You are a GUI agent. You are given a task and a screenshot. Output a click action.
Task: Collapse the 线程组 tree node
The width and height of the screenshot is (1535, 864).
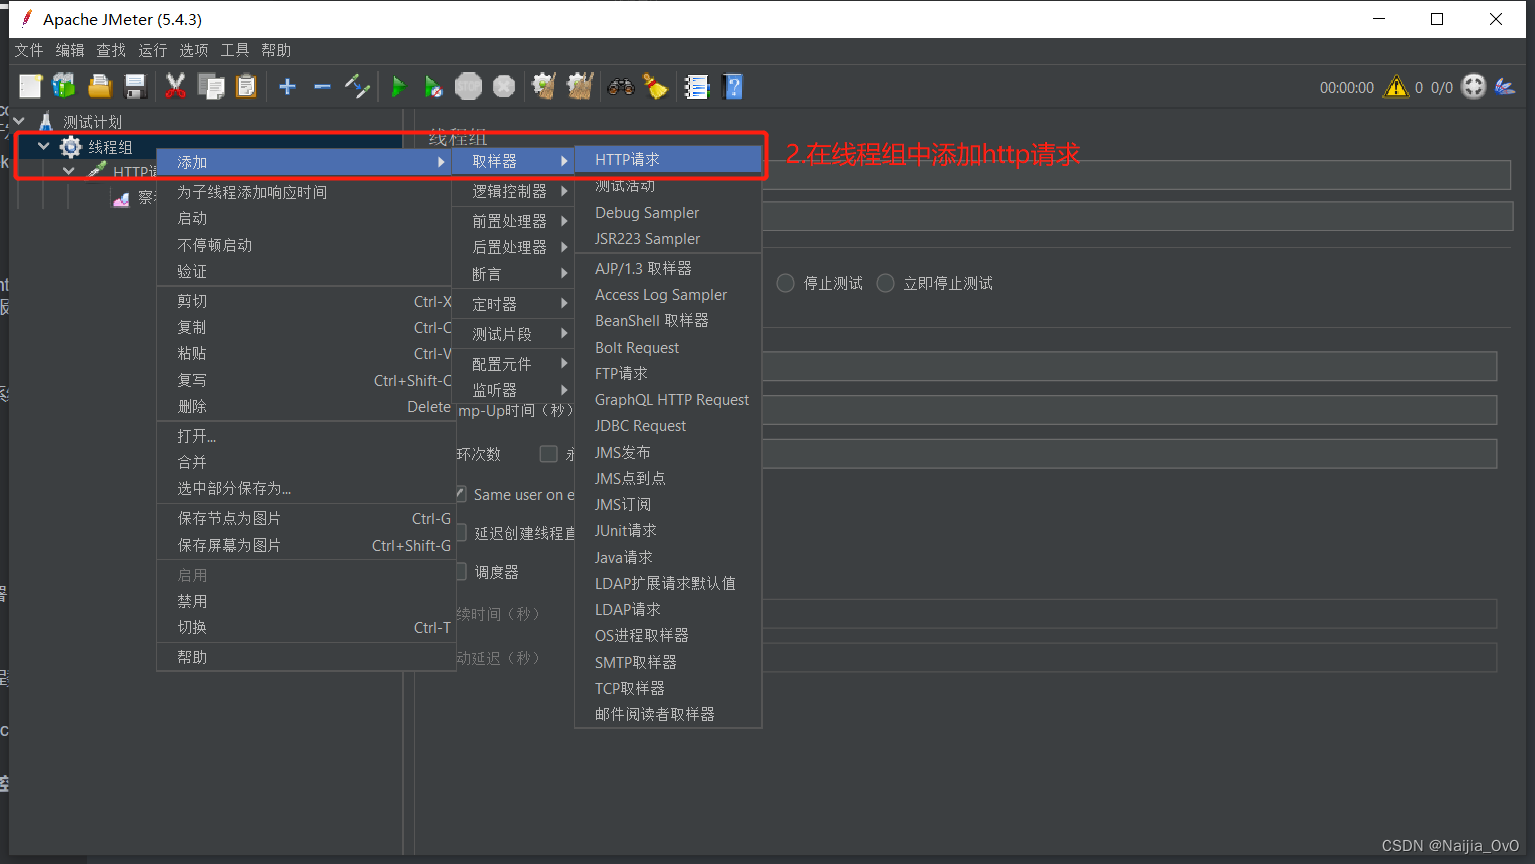click(x=43, y=147)
